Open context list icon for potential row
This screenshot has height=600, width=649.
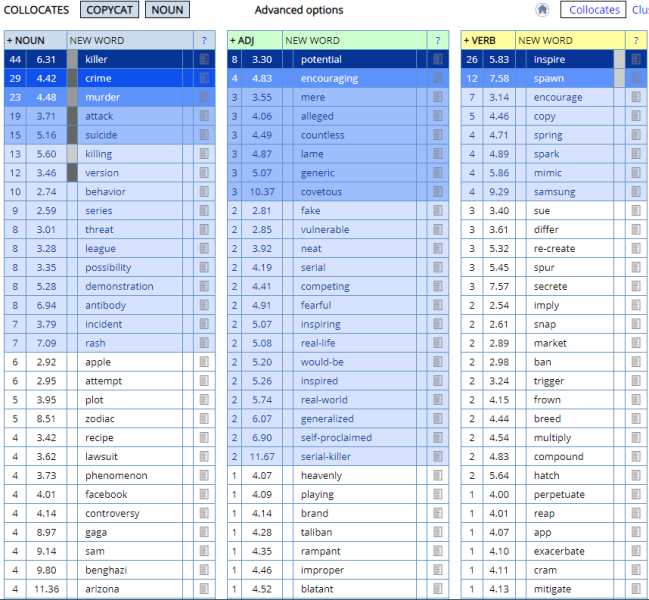(437, 59)
